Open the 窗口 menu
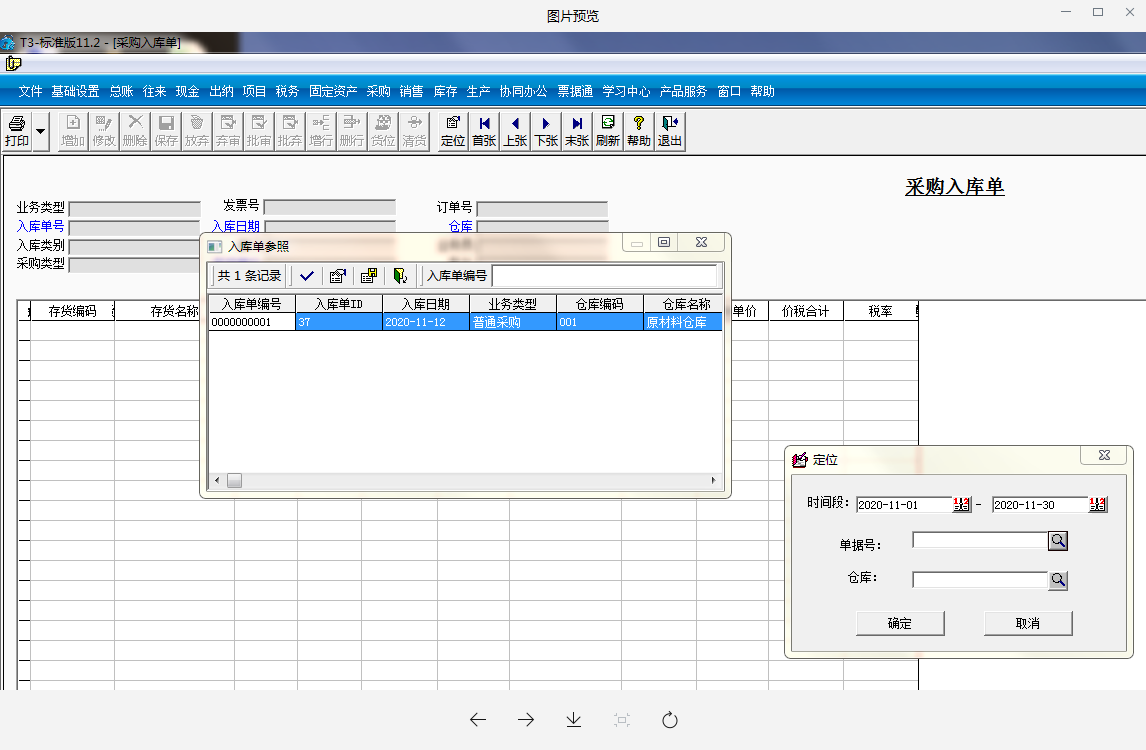This screenshot has height=750, width=1146. coord(729,91)
